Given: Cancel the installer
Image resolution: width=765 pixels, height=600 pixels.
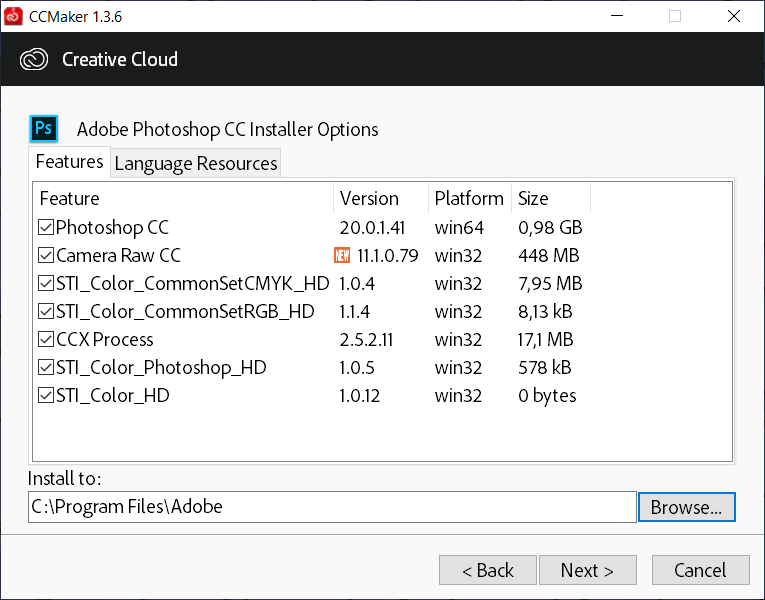Looking at the screenshot, I should tap(701, 570).
